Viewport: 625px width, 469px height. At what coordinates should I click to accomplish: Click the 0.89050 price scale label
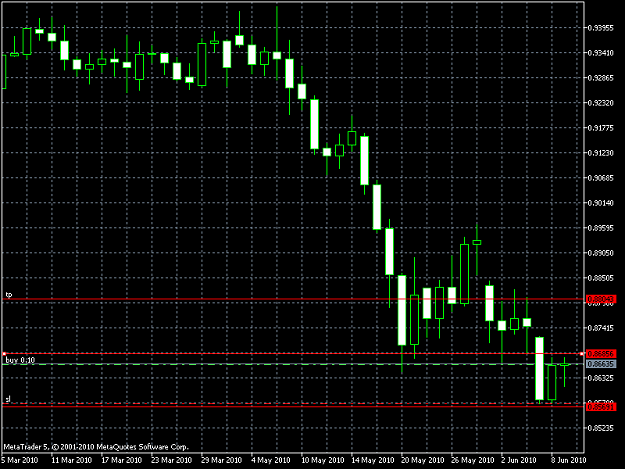pos(601,253)
